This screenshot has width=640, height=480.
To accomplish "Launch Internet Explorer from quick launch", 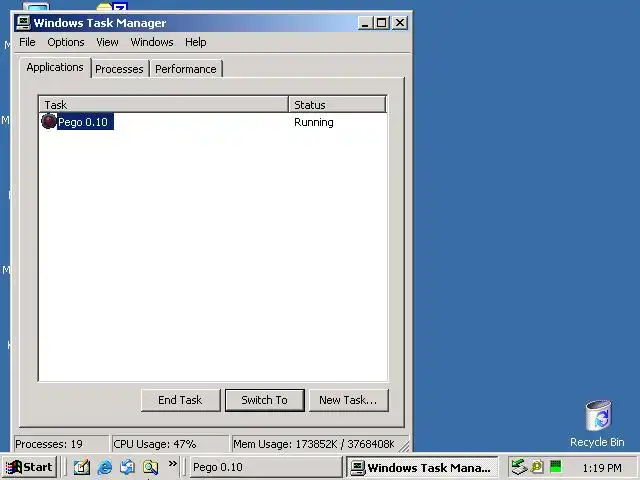I will point(104,467).
